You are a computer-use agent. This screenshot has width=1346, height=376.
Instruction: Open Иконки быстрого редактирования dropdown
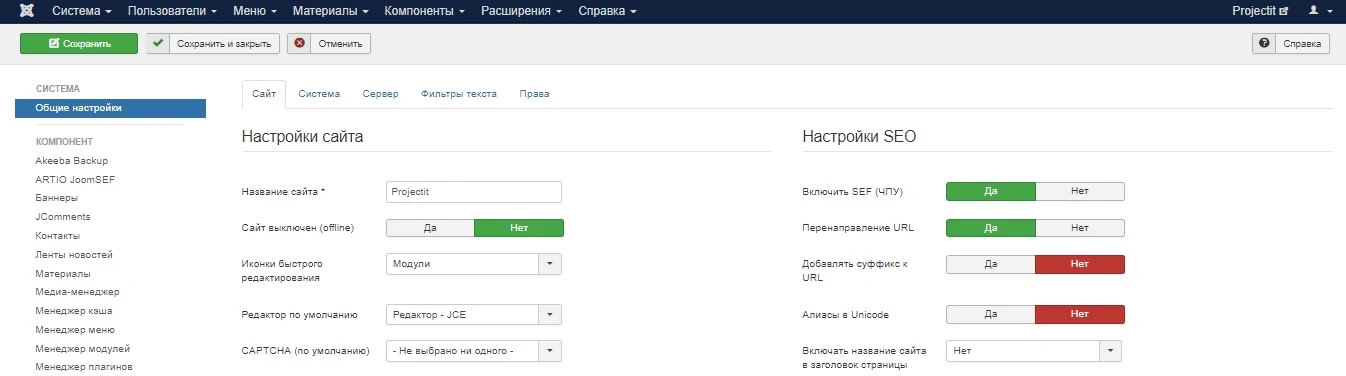(474, 264)
